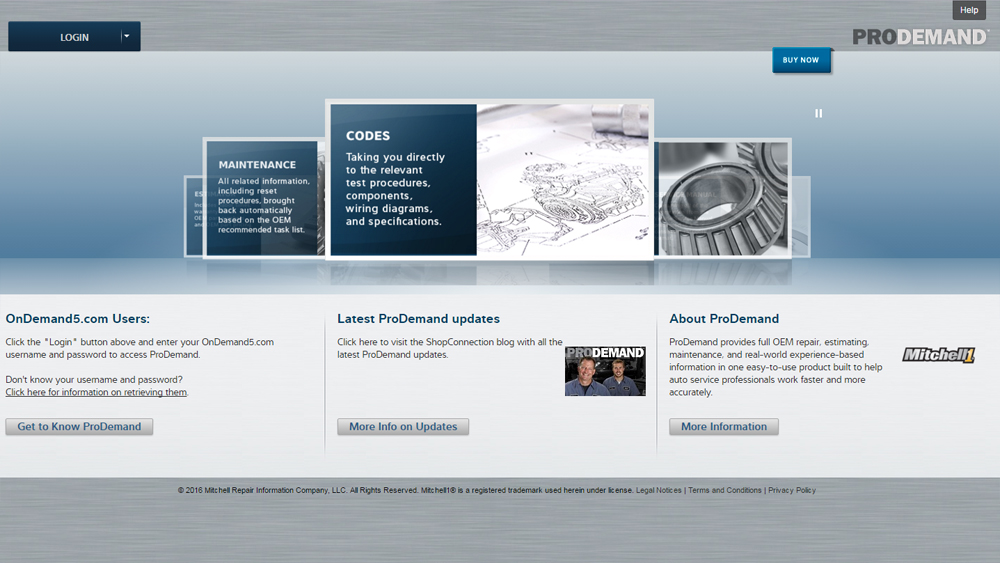
Task: Expand the LOGIN dropdown arrow
Action: coord(127,36)
